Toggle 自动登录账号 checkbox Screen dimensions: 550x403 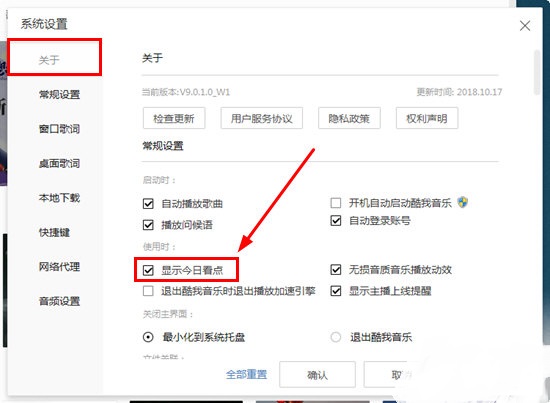tap(336, 221)
